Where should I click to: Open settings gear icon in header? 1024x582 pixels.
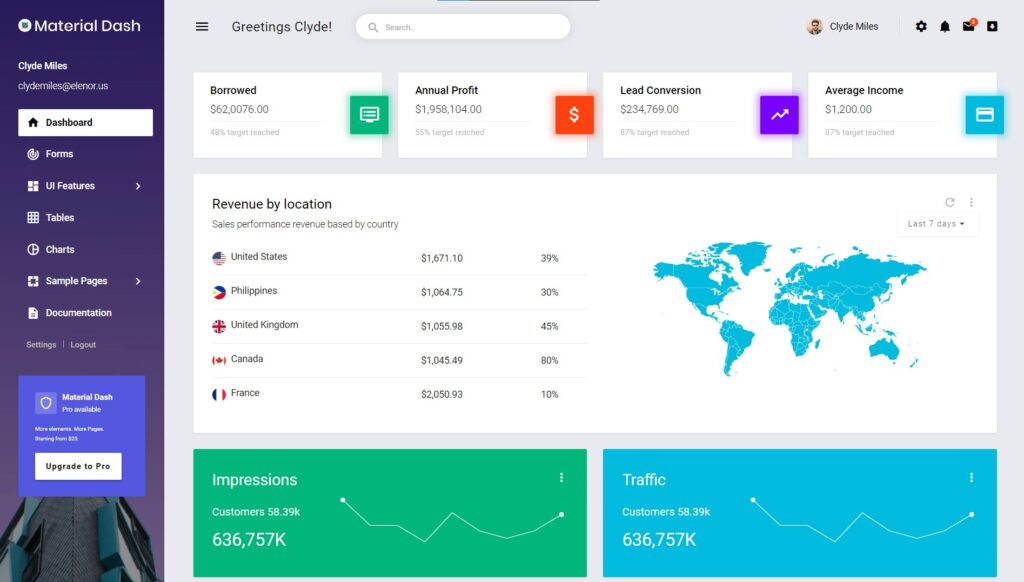click(x=921, y=26)
